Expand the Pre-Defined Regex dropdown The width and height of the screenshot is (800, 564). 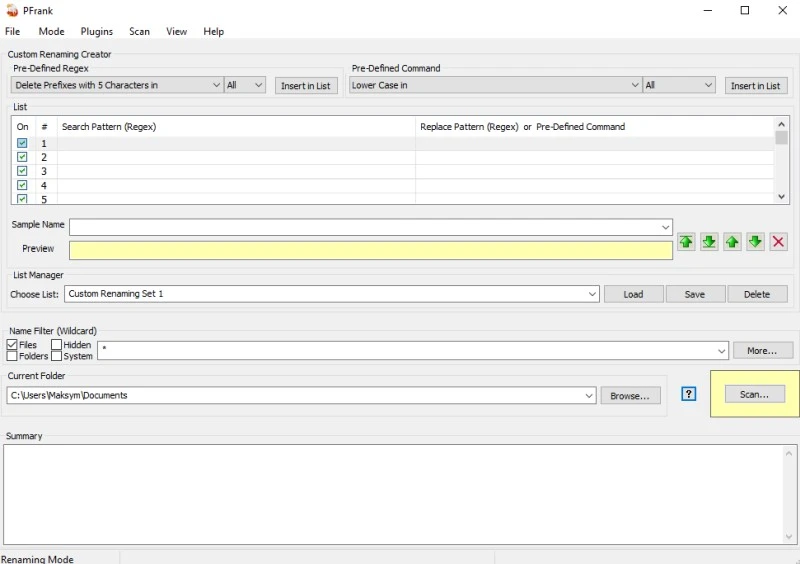[216, 86]
